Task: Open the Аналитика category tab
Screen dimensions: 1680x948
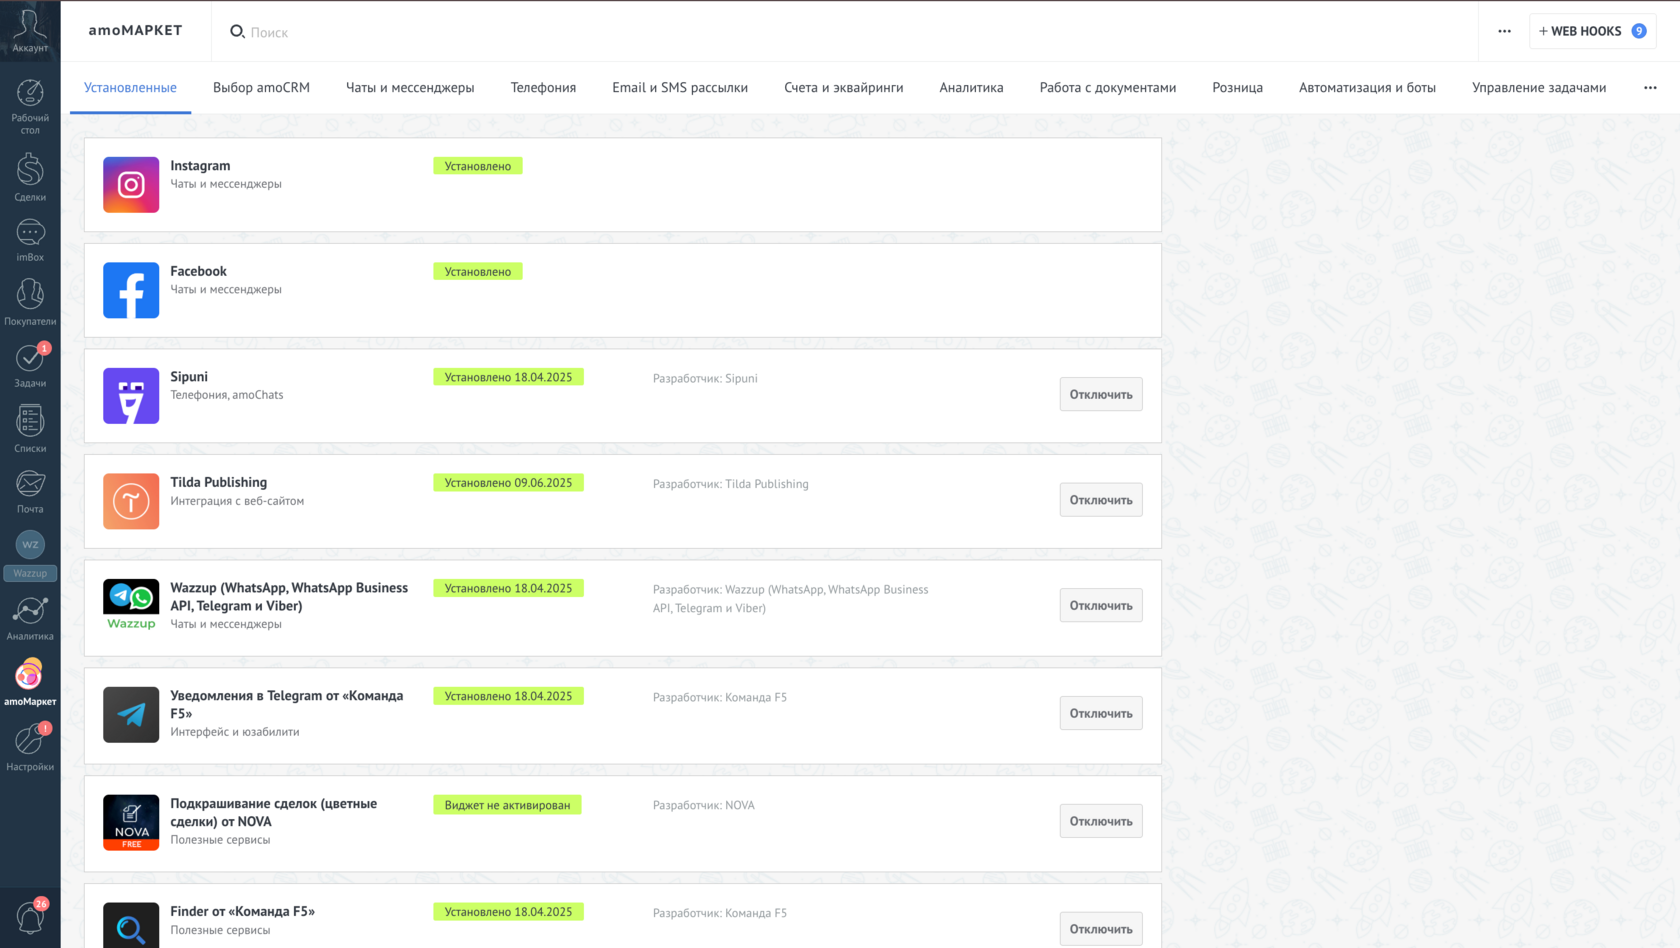Action: click(x=971, y=88)
